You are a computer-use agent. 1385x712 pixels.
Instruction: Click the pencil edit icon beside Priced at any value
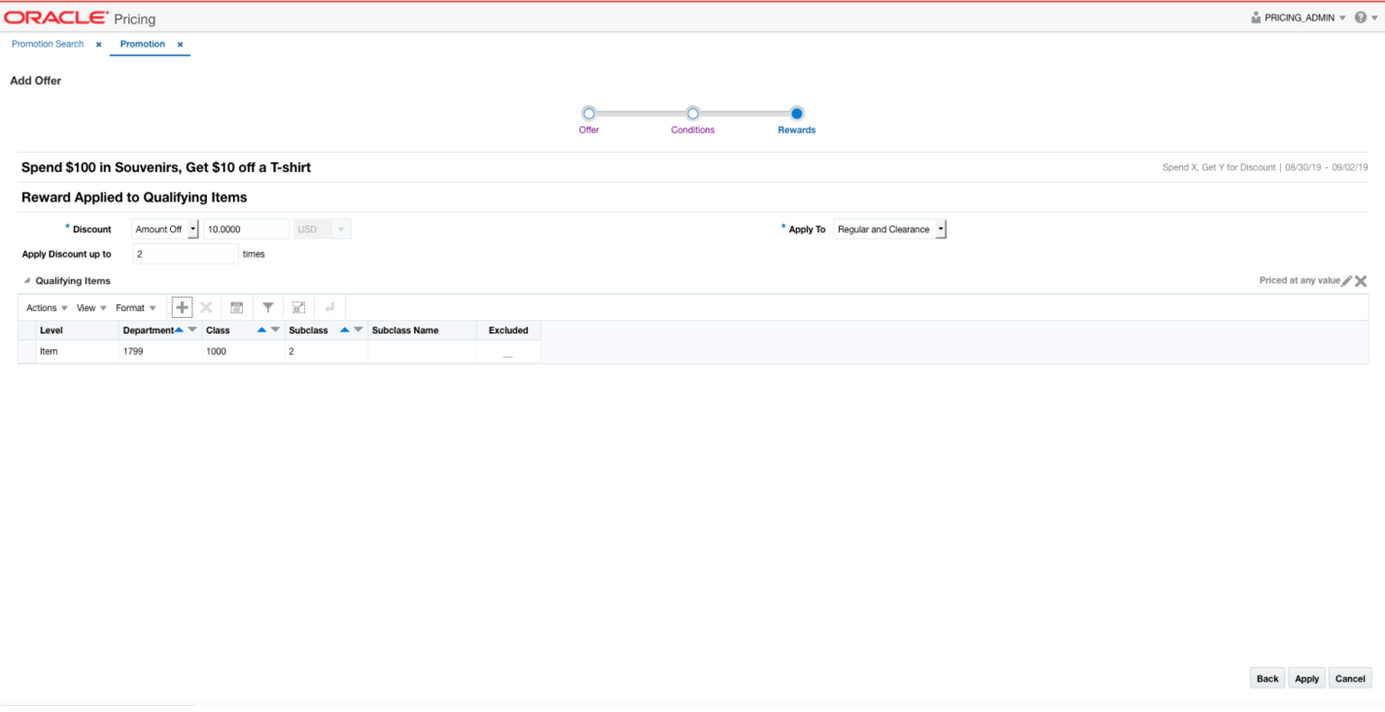(x=1347, y=281)
